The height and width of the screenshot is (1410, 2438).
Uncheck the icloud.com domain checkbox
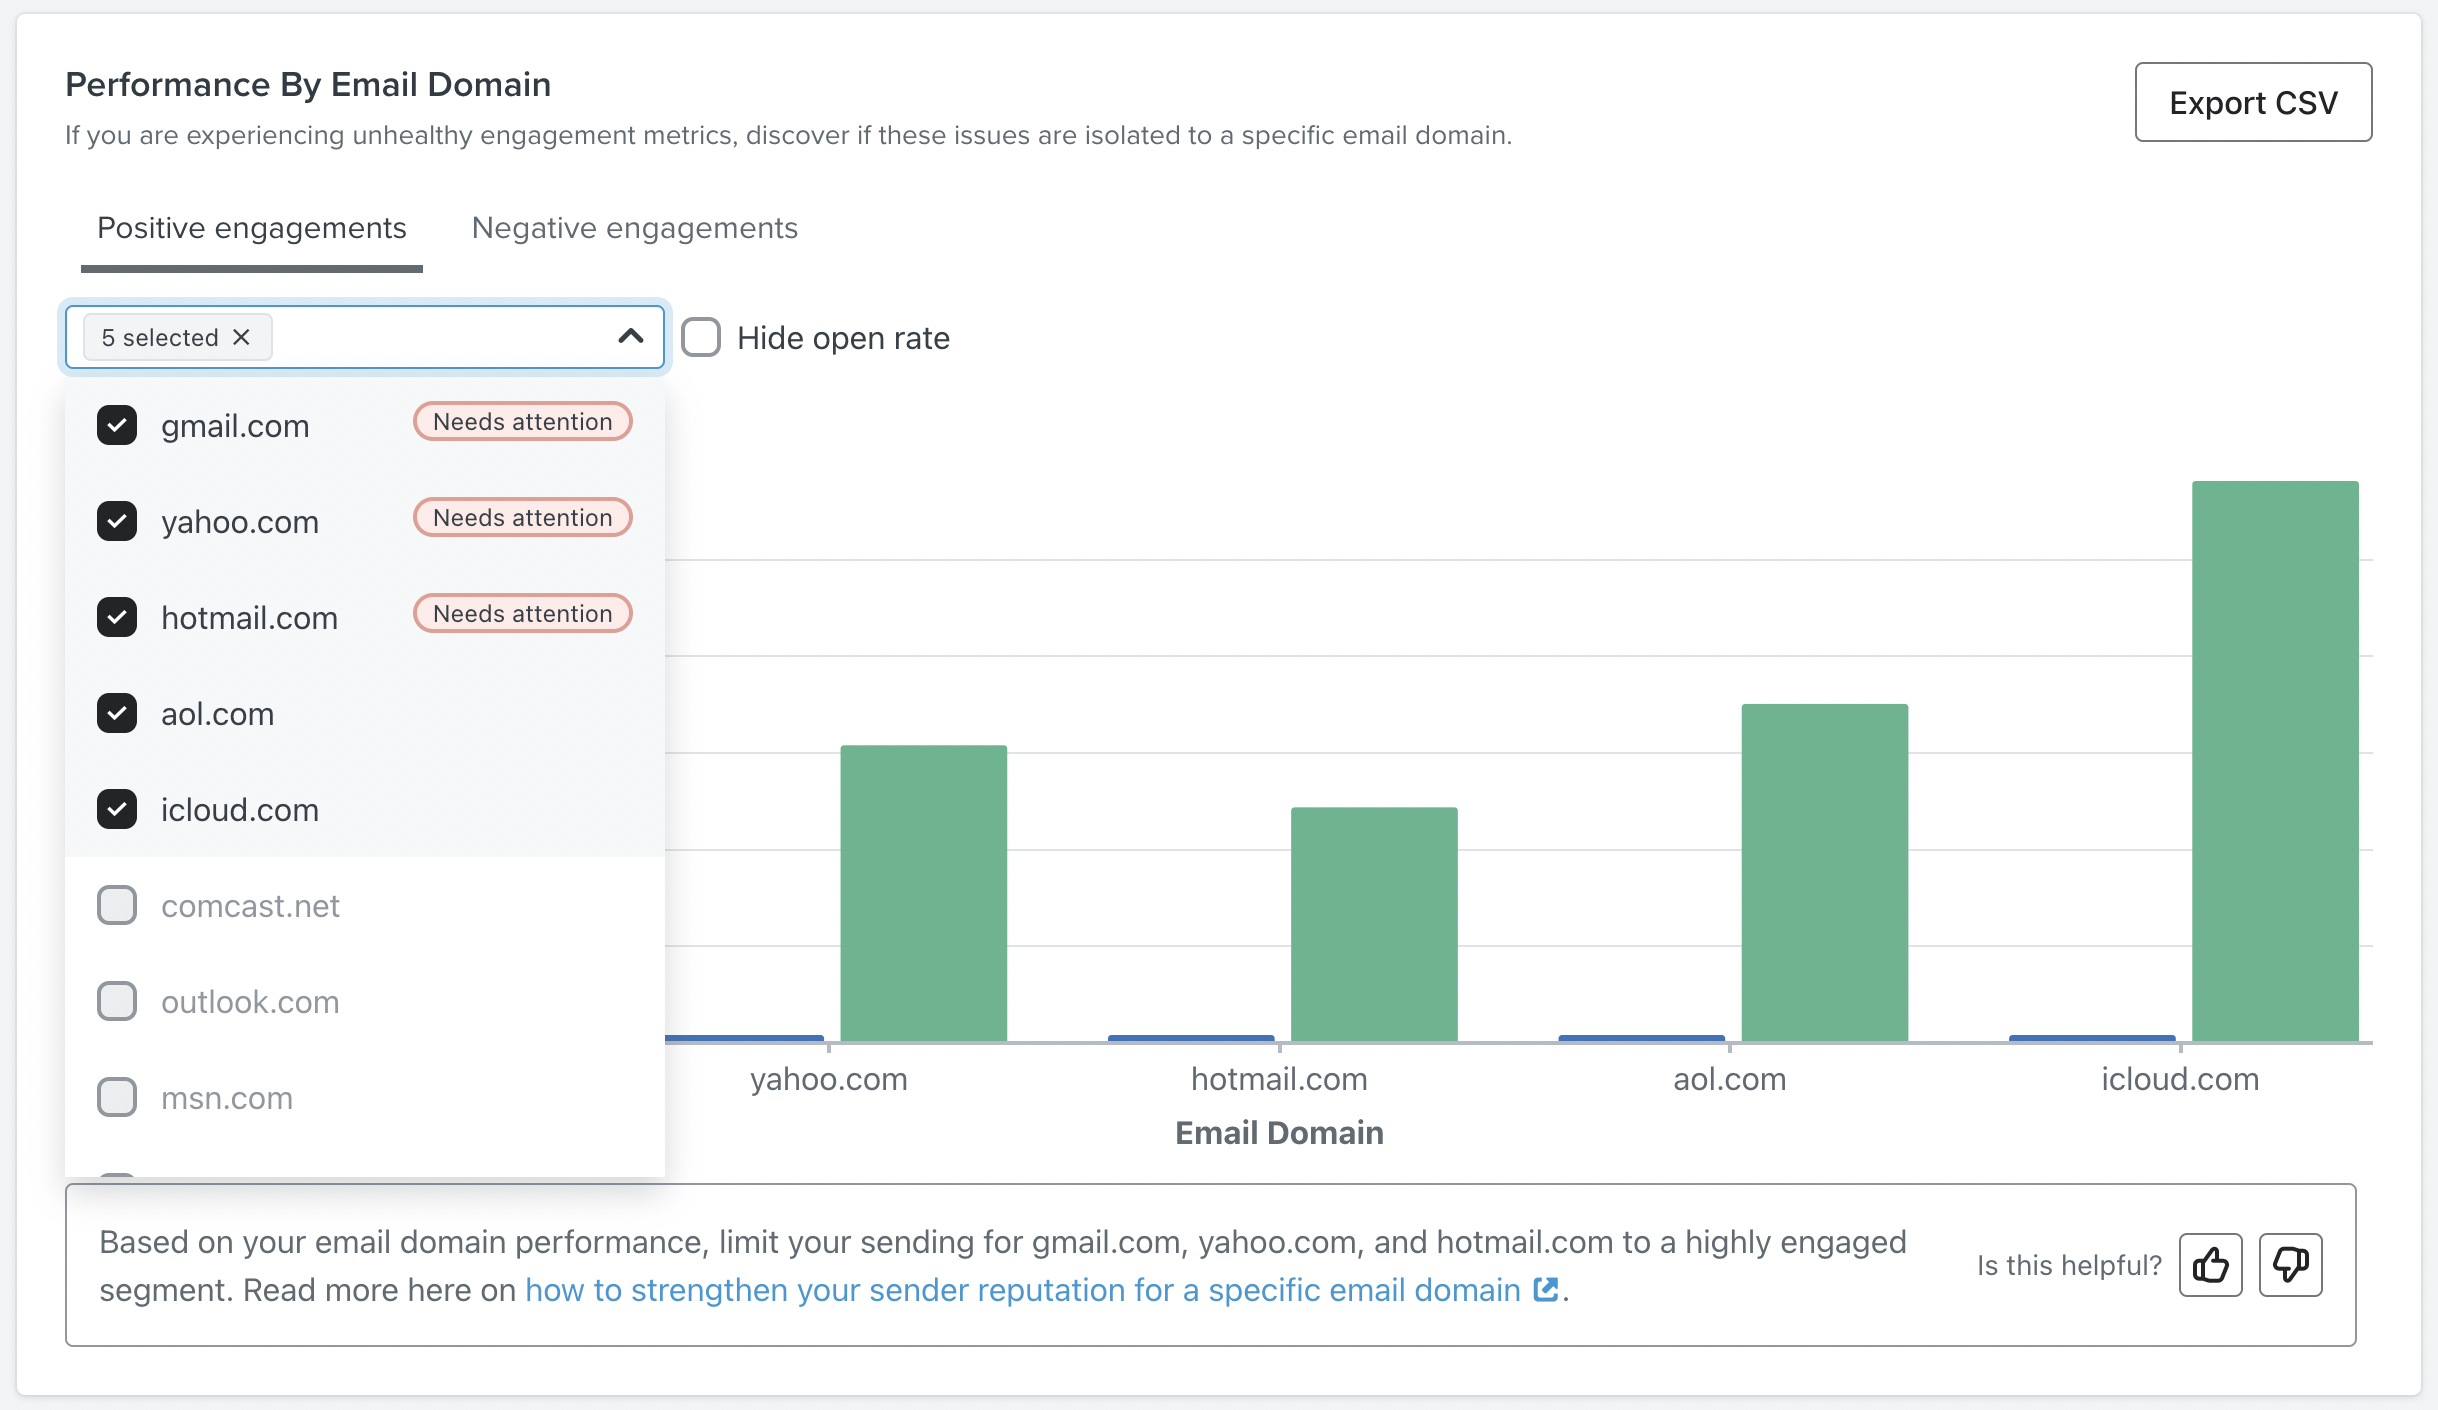pos(117,809)
